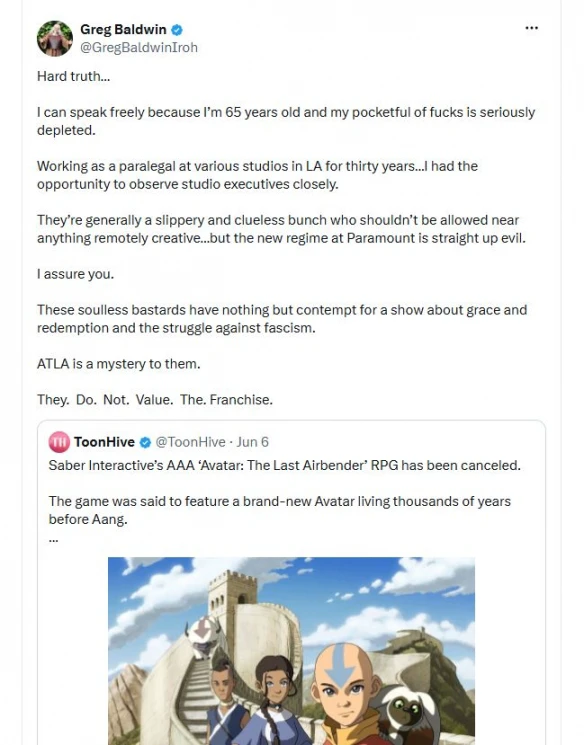Open the ToonHive display name

(105, 442)
